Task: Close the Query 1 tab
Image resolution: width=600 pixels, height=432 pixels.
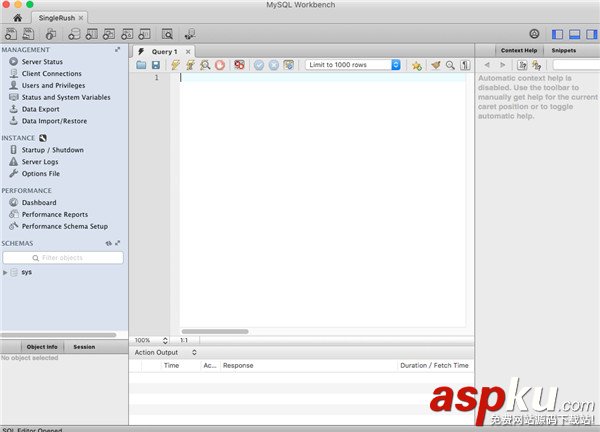Action: coord(188,52)
